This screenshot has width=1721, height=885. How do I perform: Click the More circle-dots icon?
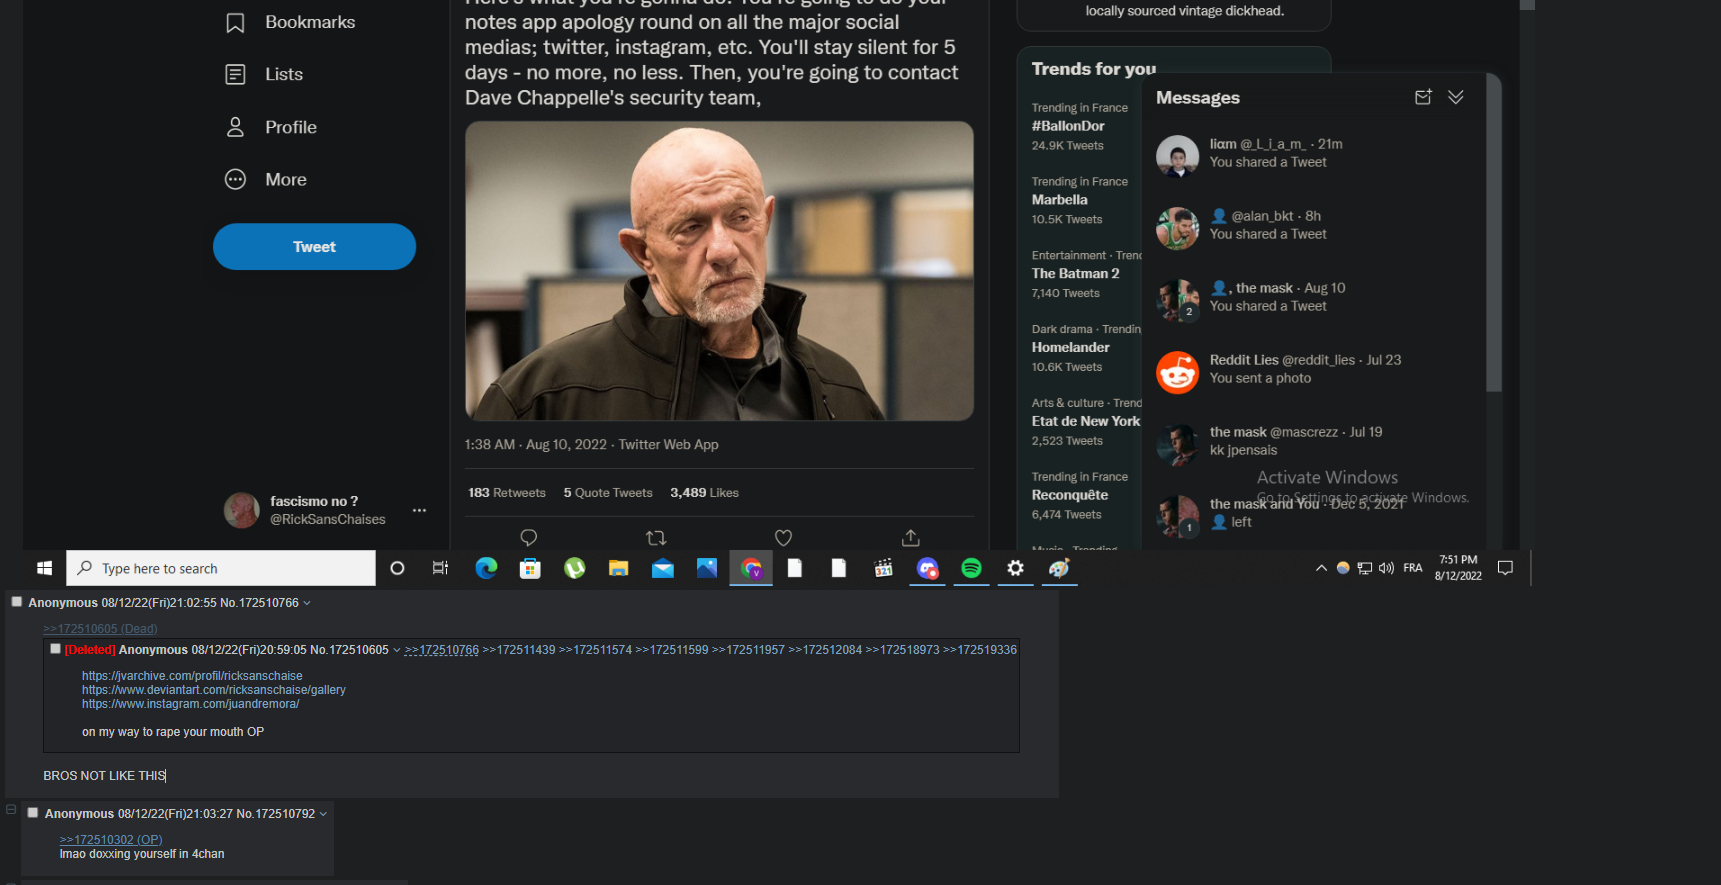point(235,179)
